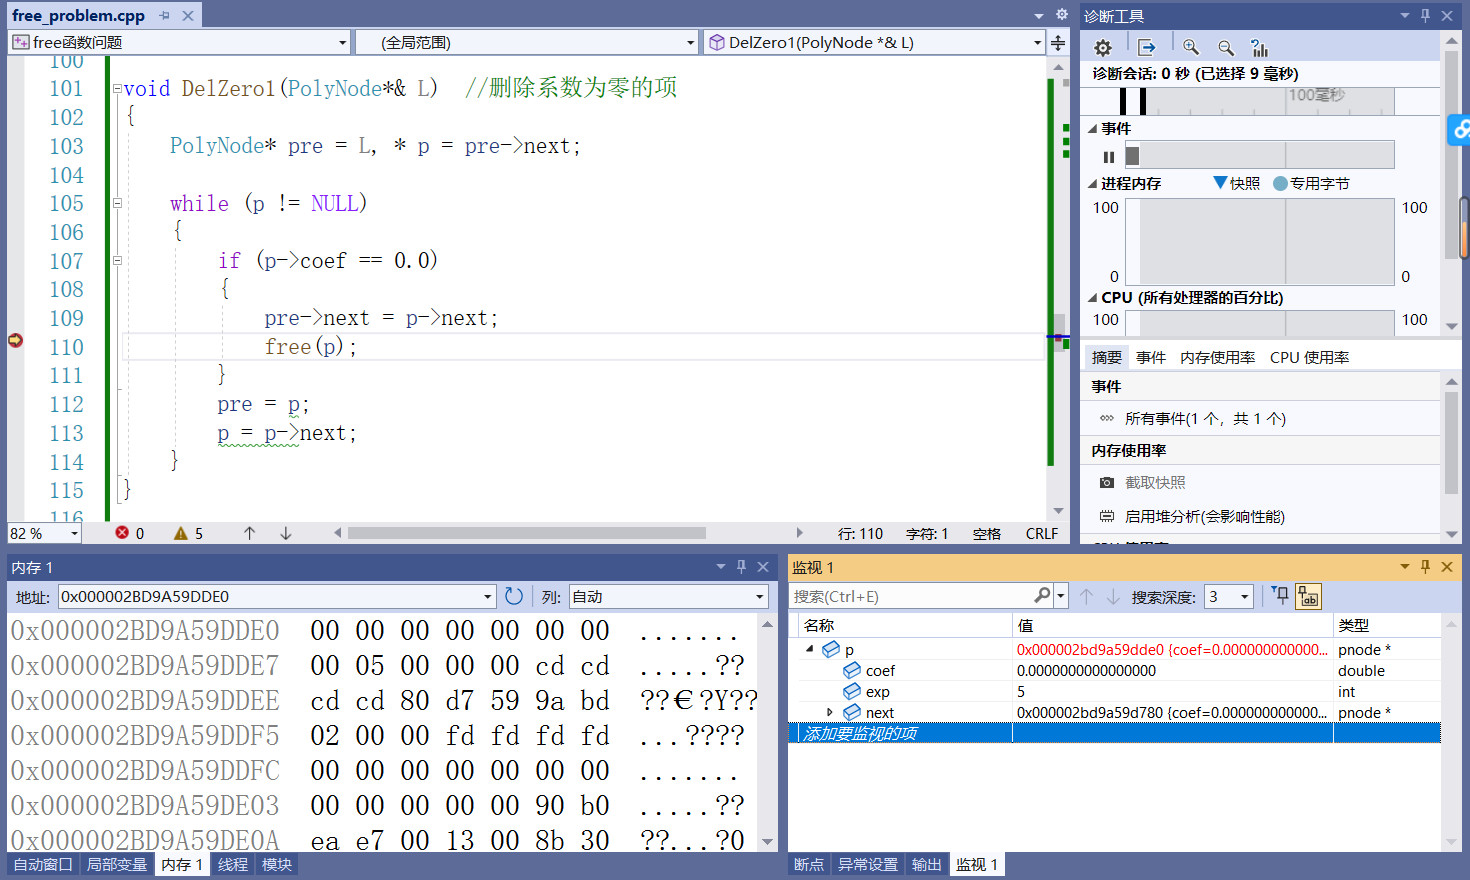1470x880 pixels.
Task: Click the heap profiling icon
Action: point(1107,516)
